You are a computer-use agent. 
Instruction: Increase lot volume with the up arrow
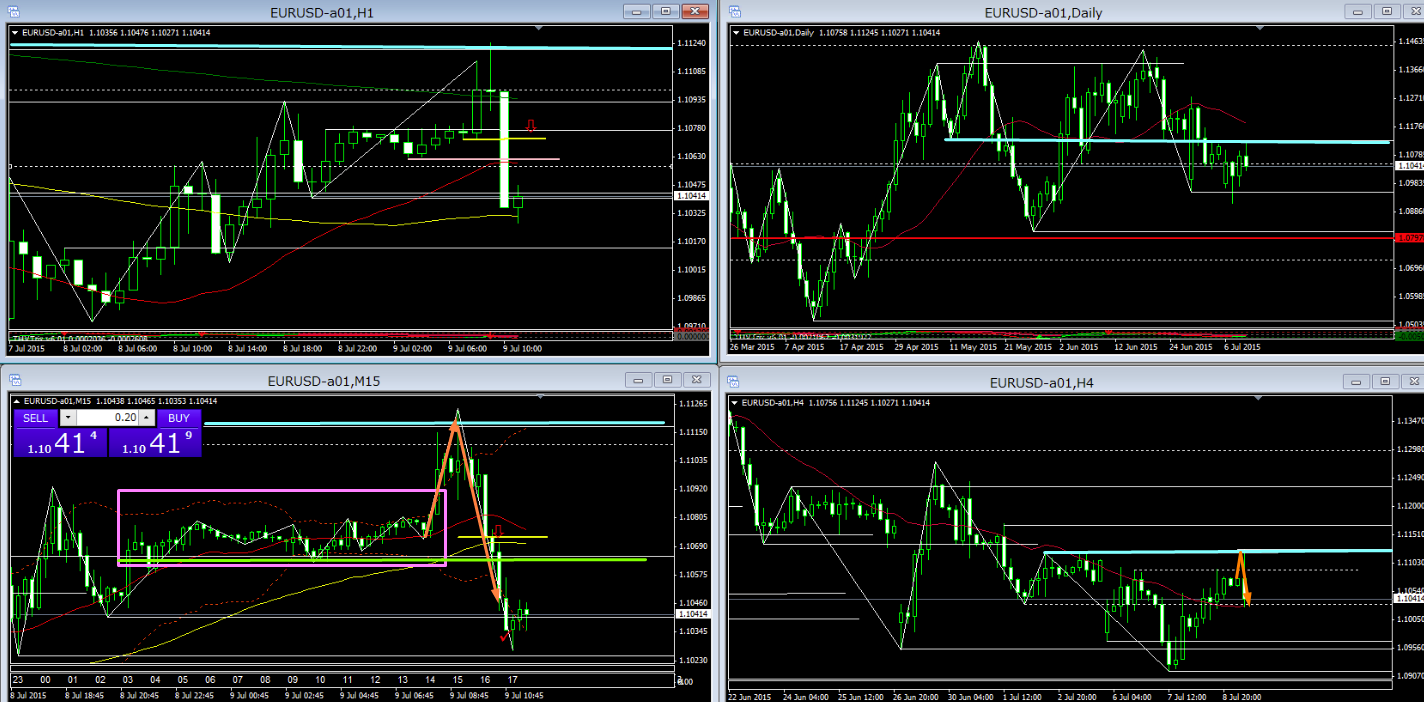(147, 418)
